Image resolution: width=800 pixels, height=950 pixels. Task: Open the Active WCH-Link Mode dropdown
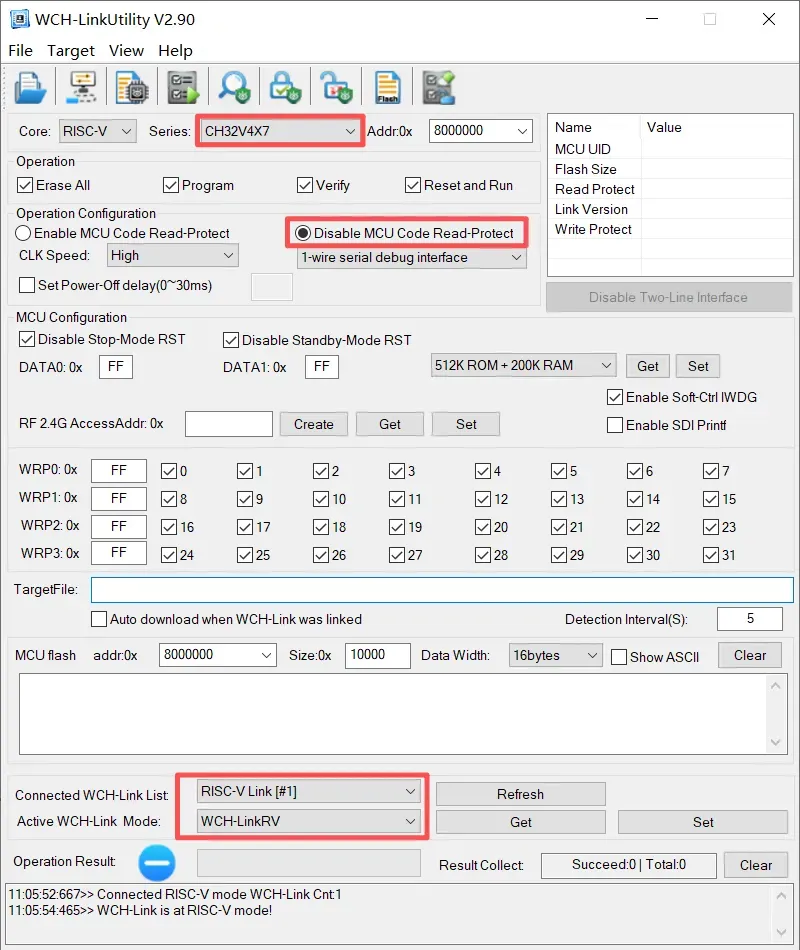tap(308, 822)
